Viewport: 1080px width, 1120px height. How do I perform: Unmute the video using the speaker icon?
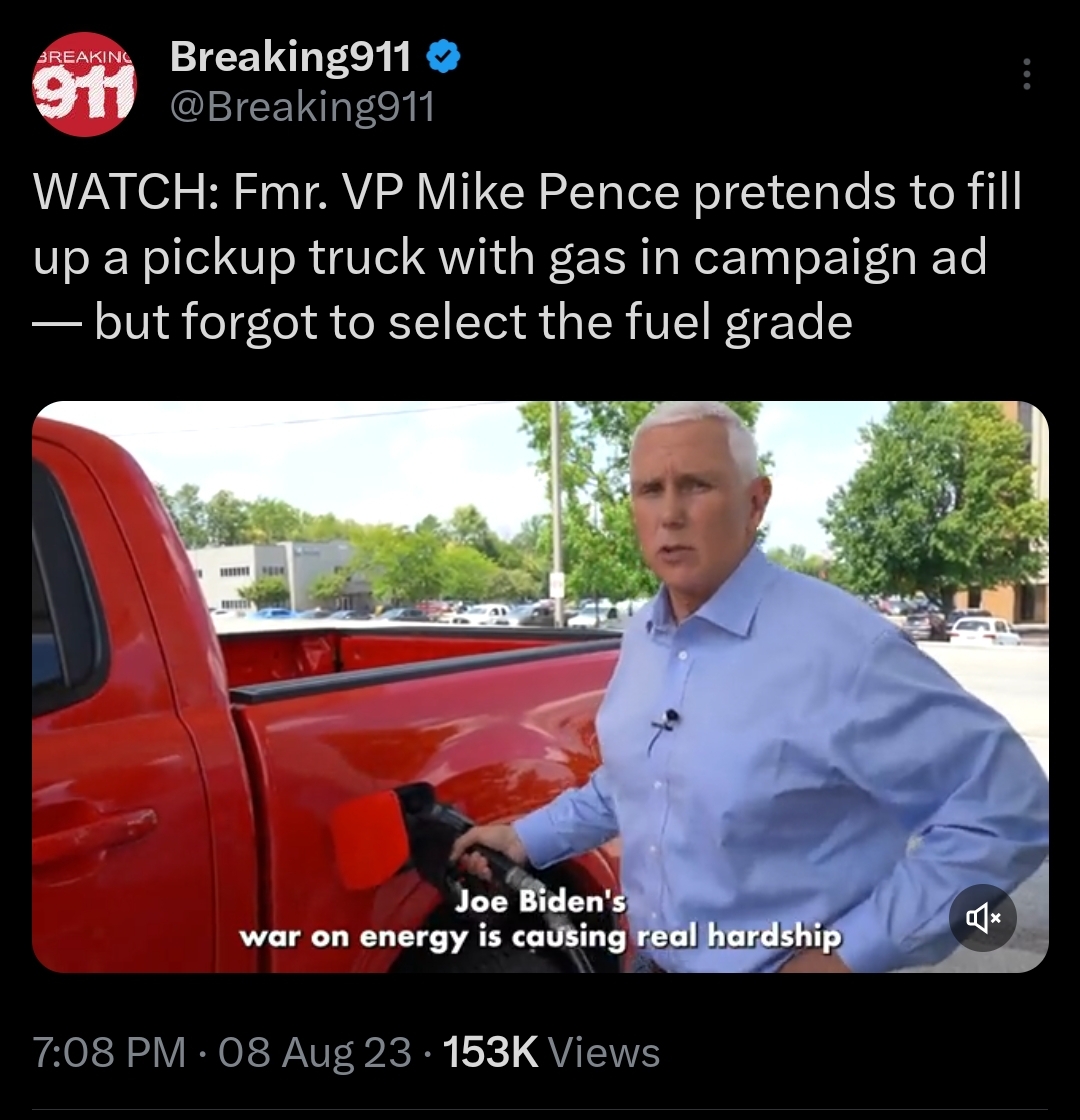click(x=983, y=918)
